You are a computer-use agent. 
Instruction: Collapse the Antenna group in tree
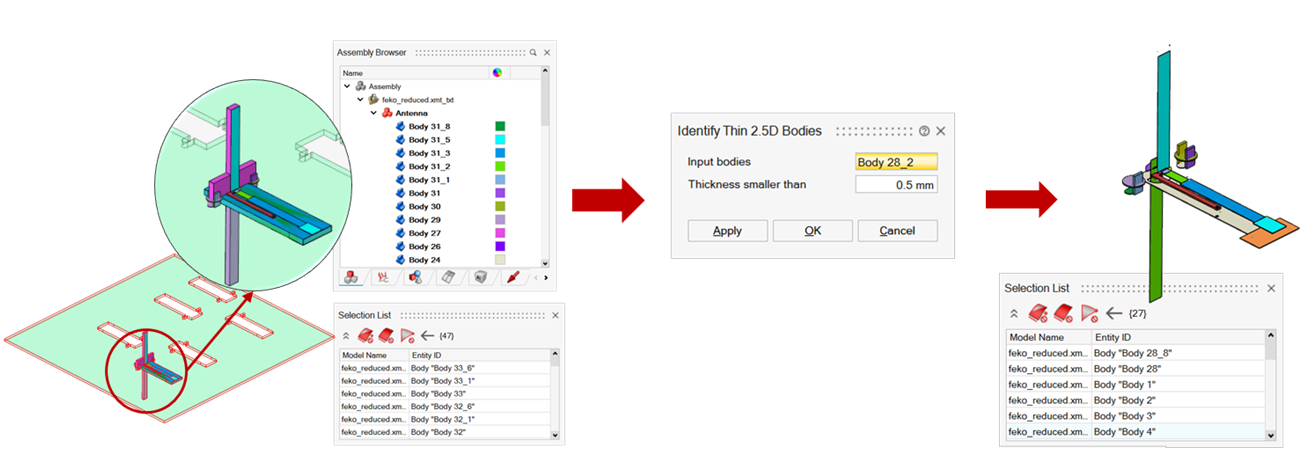click(374, 113)
